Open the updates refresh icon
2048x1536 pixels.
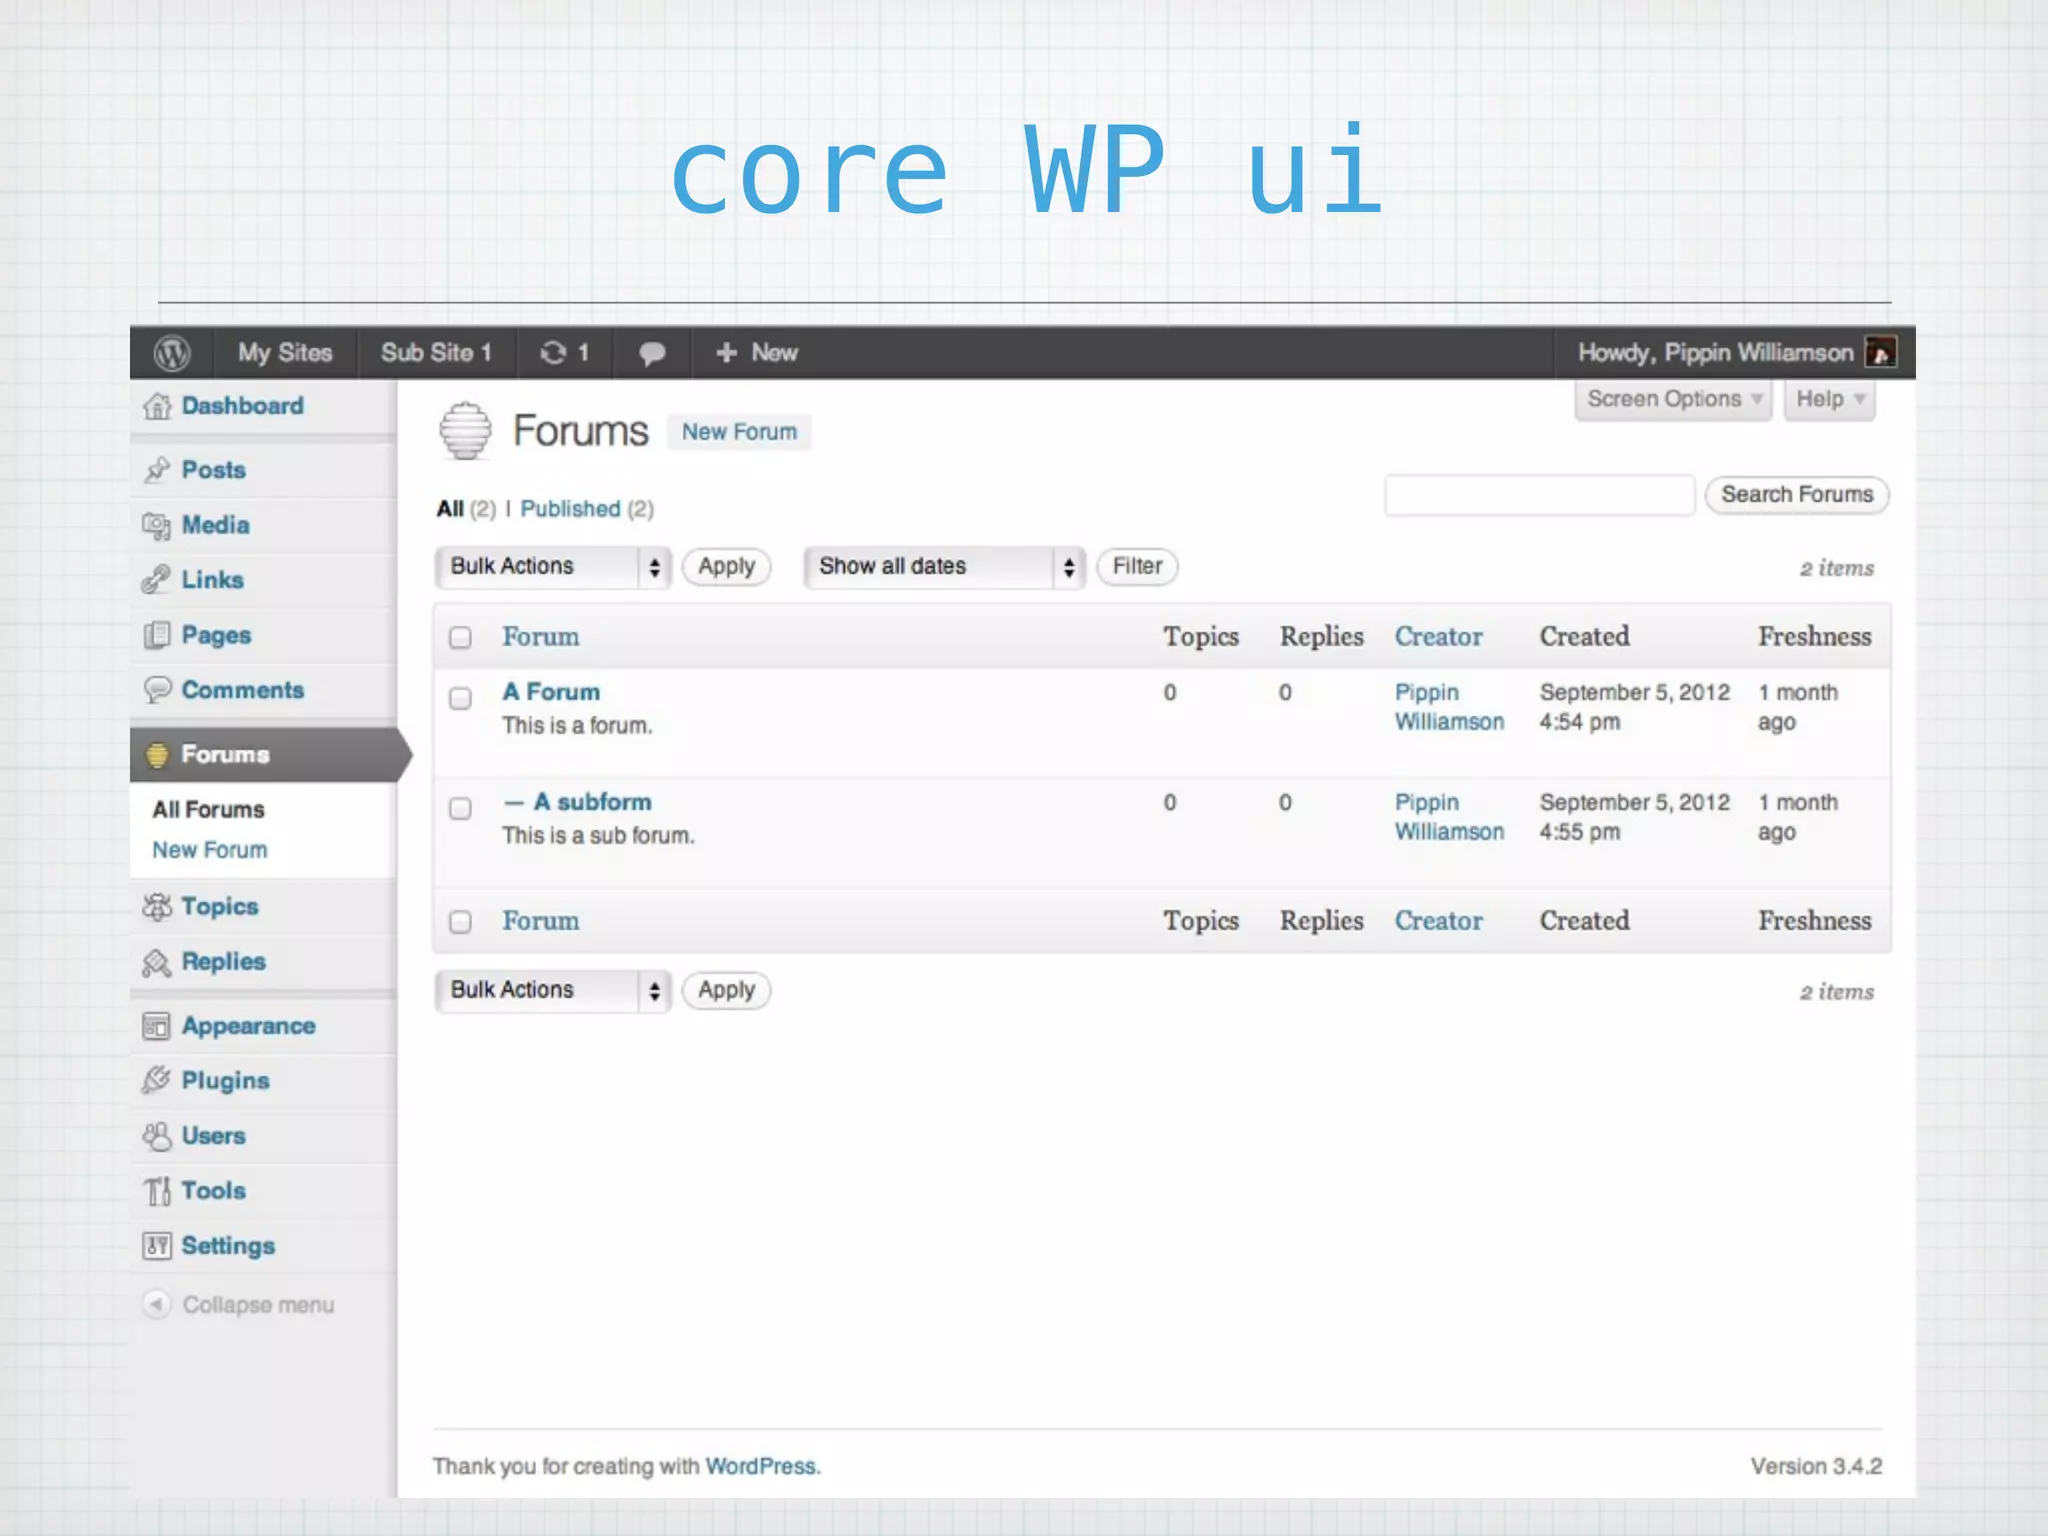pyautogui.click(x=553, y=353)
